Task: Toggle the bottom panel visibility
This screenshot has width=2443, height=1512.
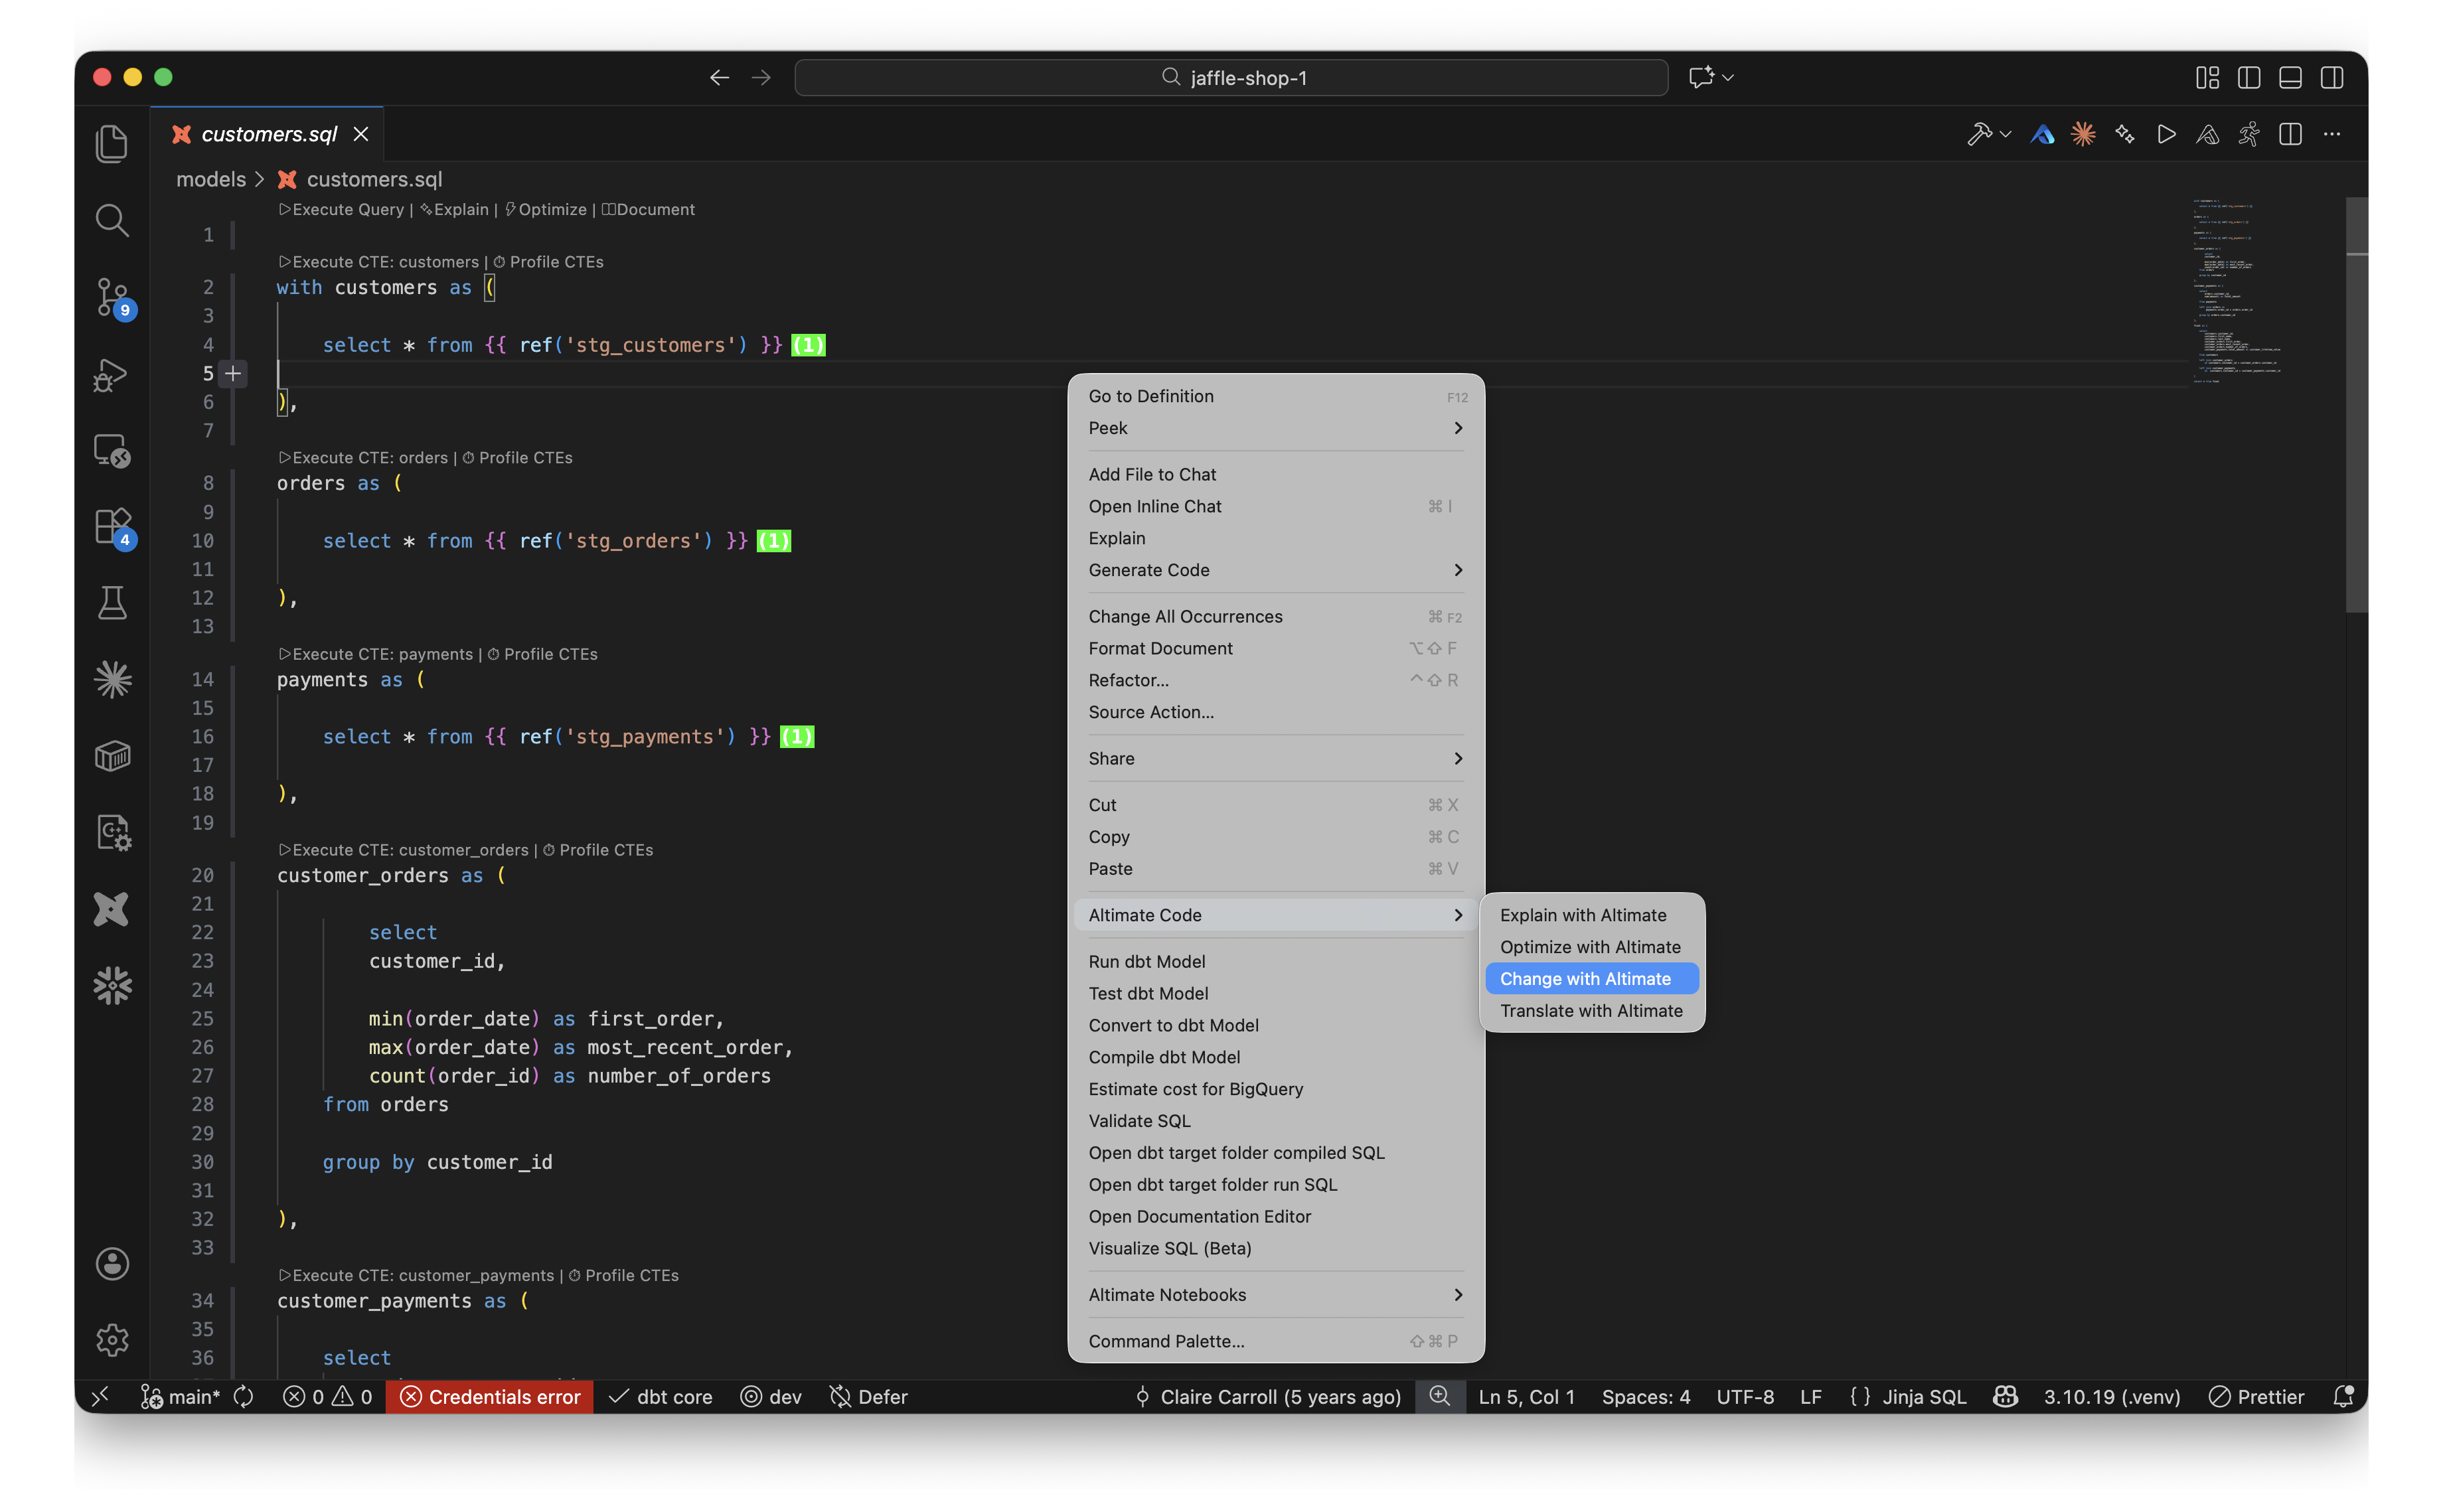Action: (2290, 77)
